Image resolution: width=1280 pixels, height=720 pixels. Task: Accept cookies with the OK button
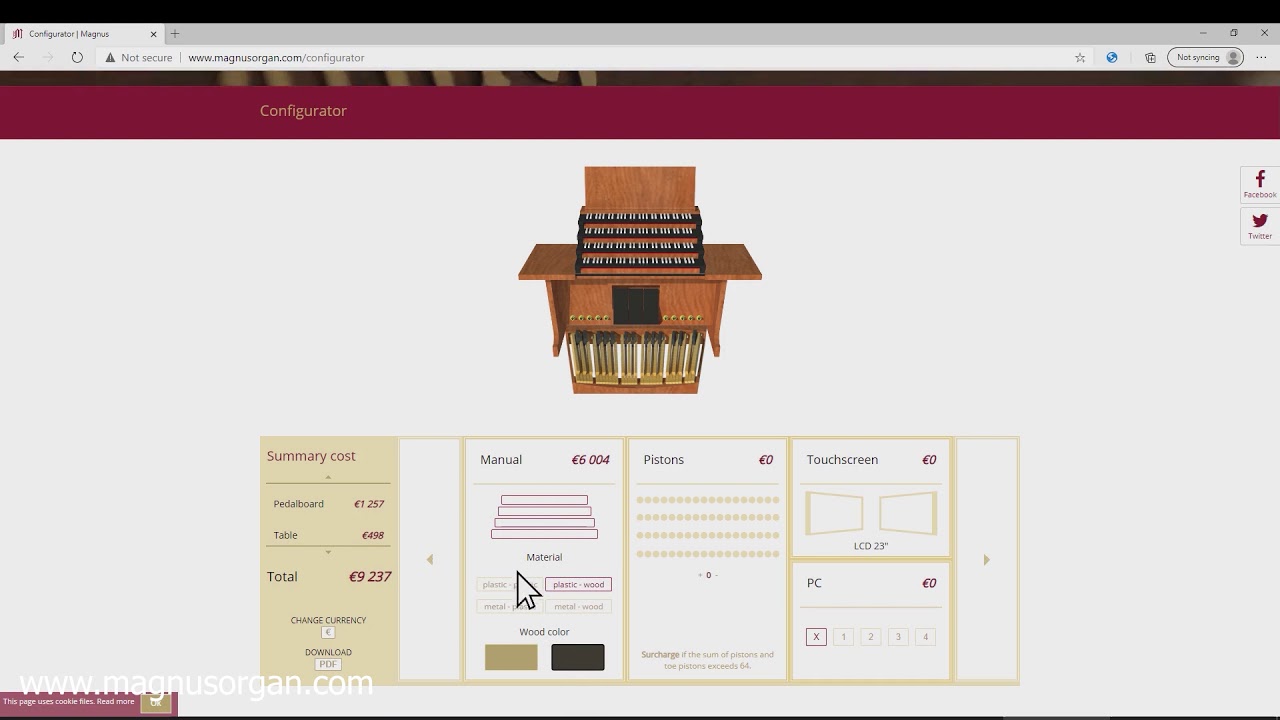(155, 702)
